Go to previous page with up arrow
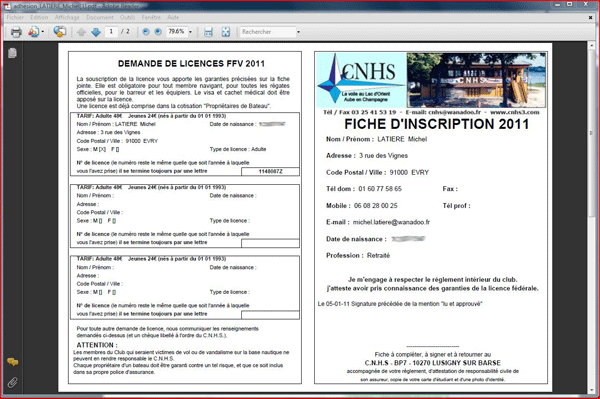This screenshot has width=600, height=399. pyautogui.click(x=81, y=32)
